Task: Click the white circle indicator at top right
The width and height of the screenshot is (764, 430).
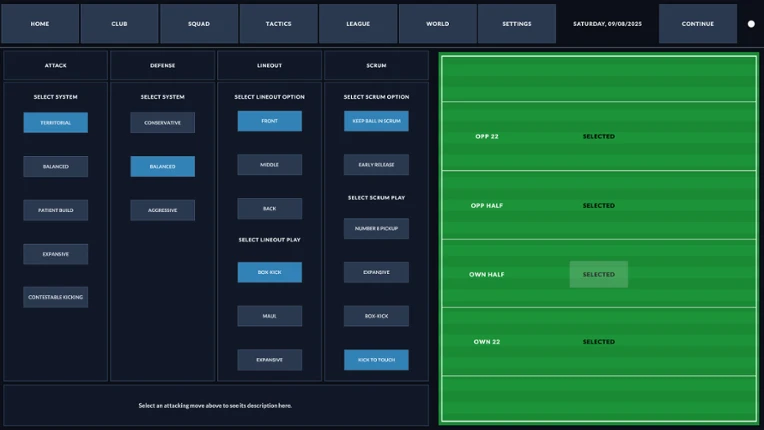Action: coord(751,24)
